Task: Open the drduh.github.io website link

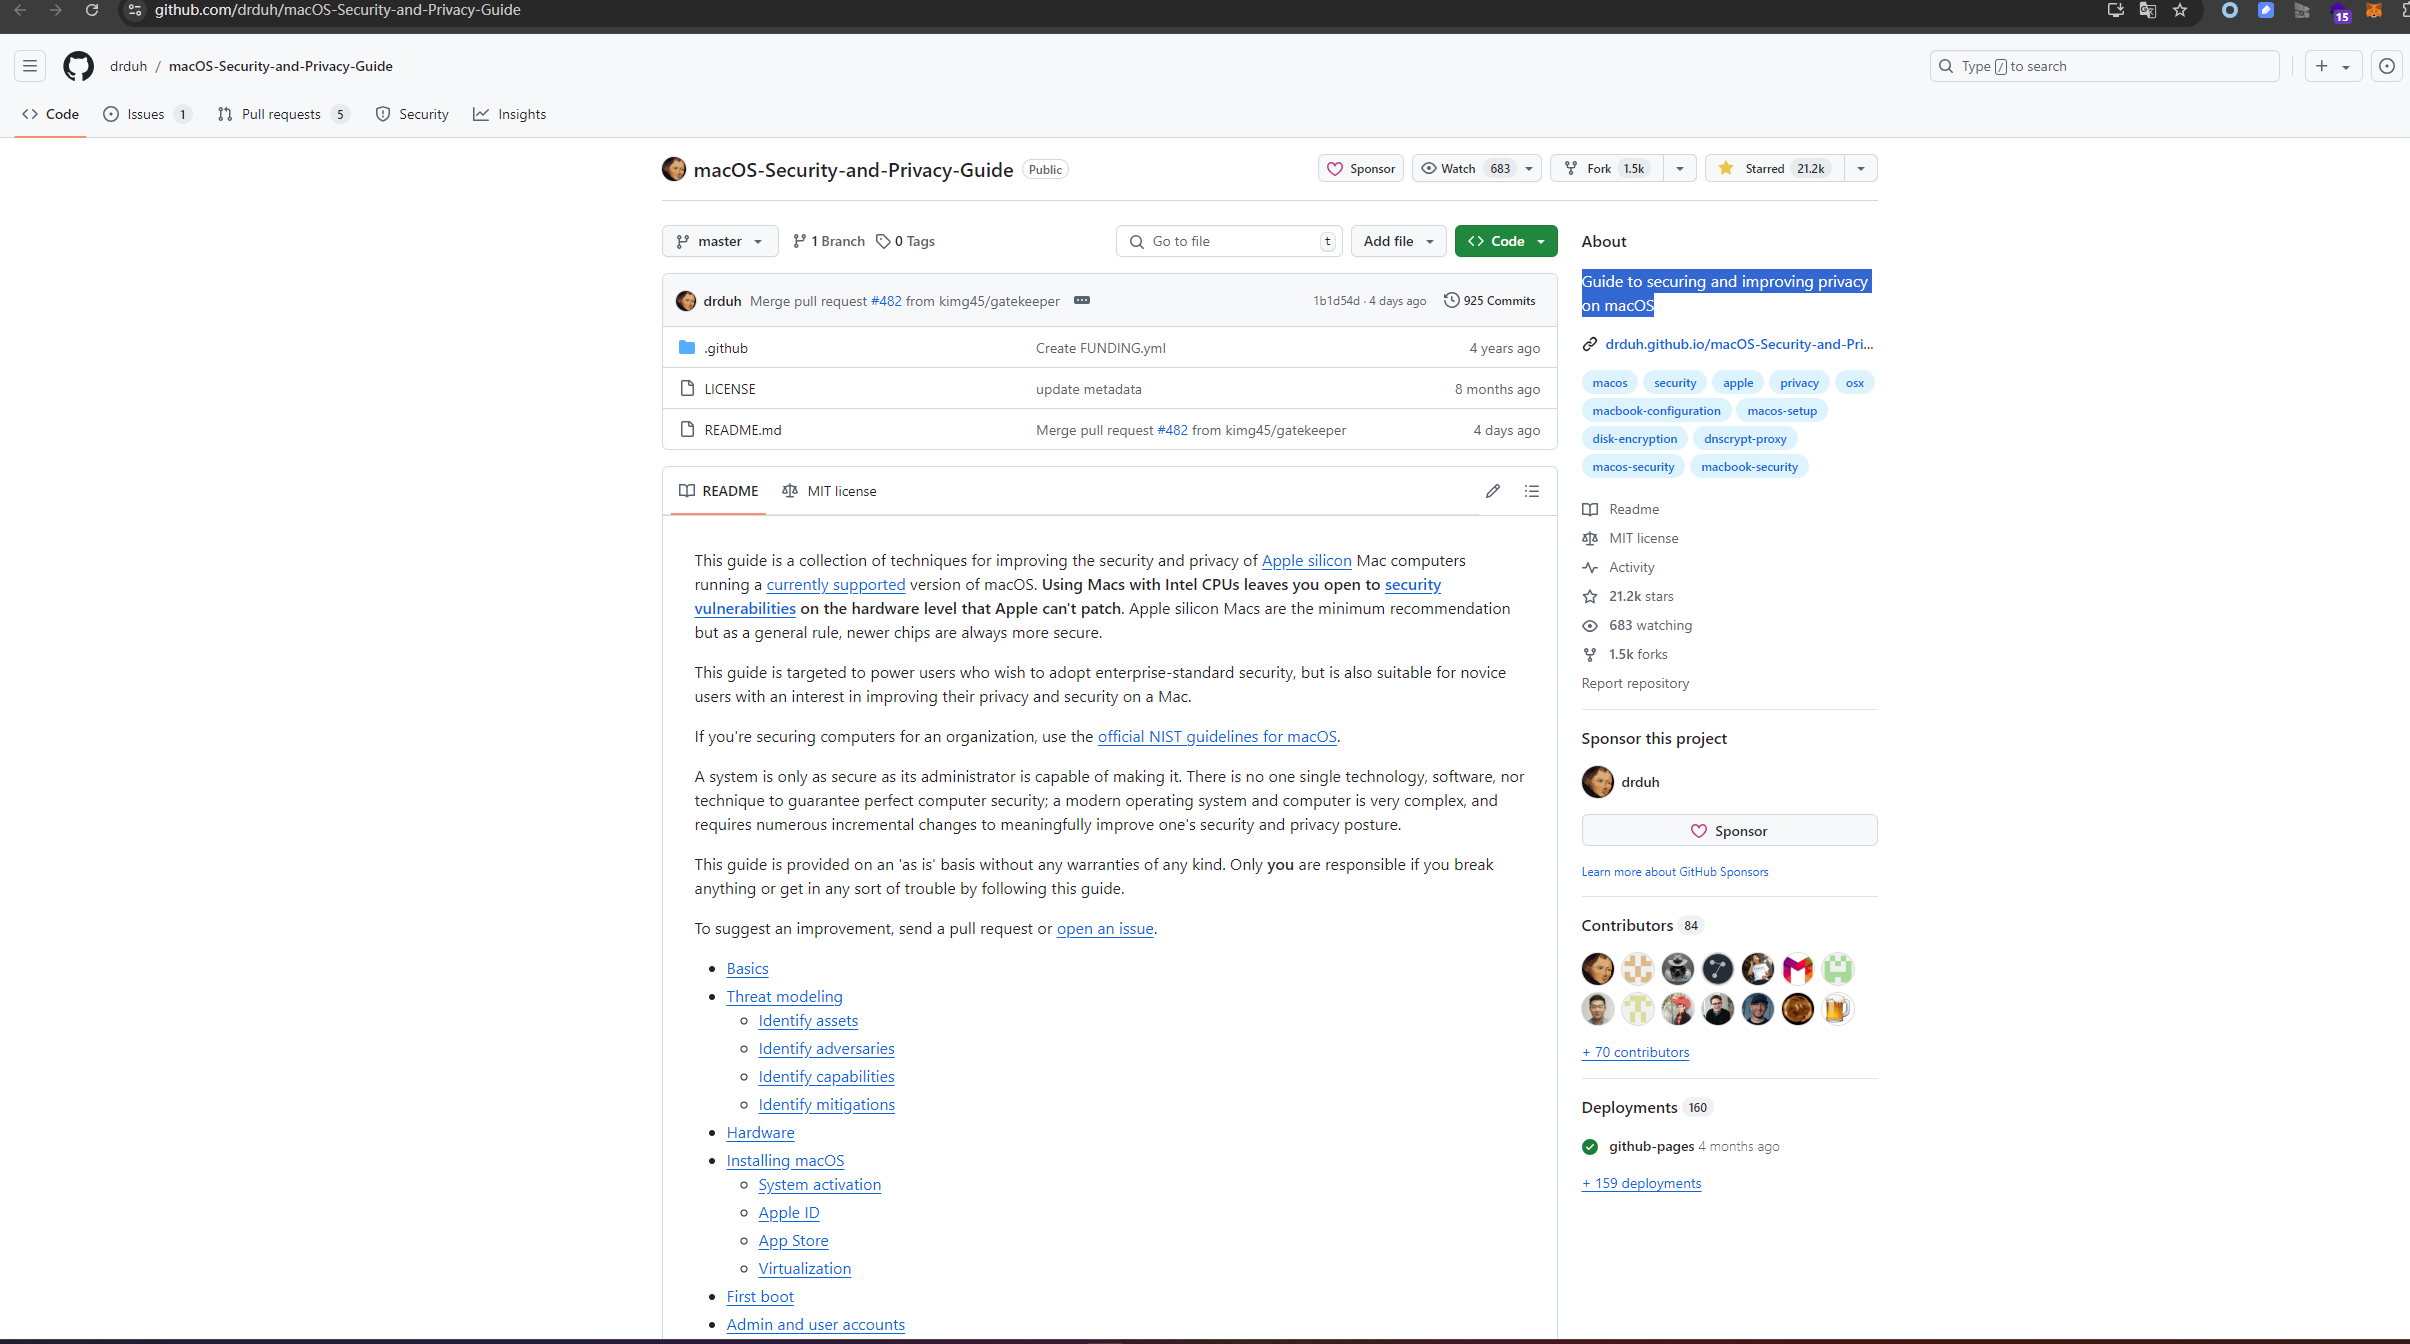Action: tap(1739, 344)
